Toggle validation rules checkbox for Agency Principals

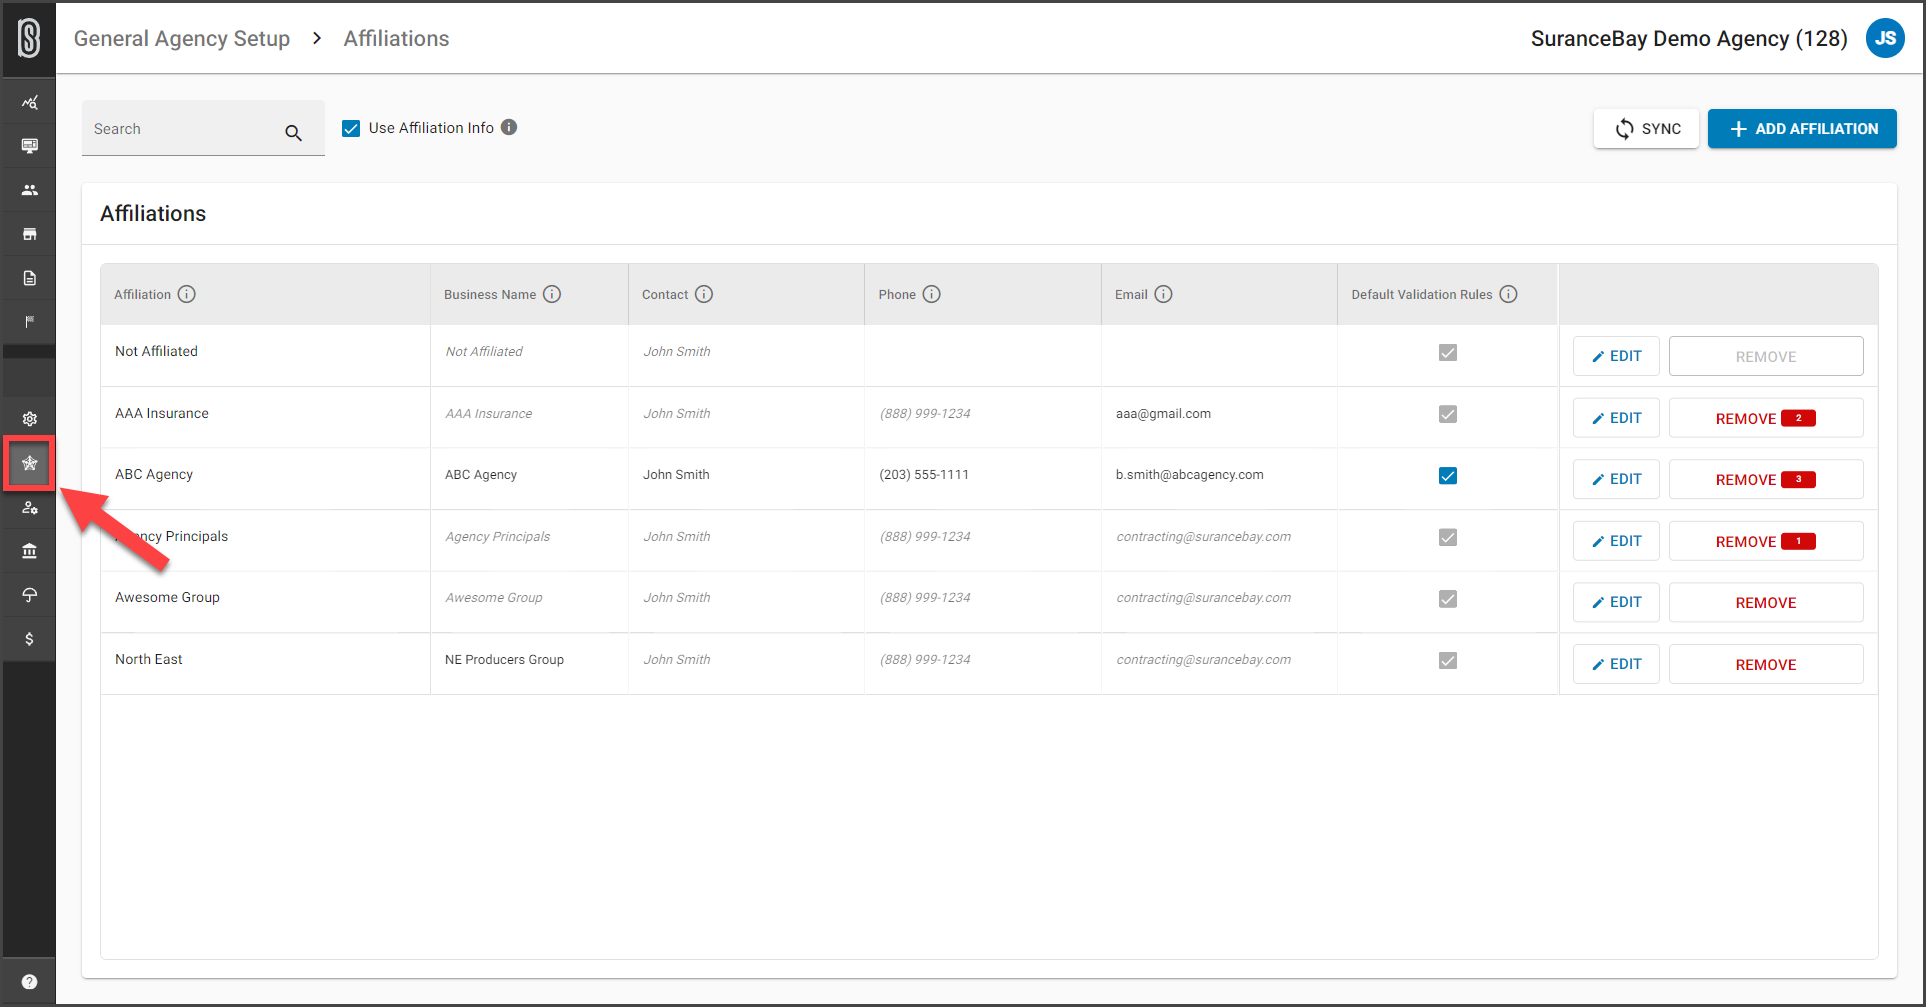1447,537
